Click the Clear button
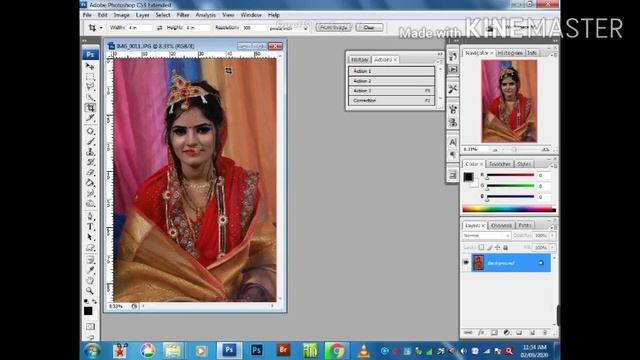 pyautogui.click(x=369, y=28)
